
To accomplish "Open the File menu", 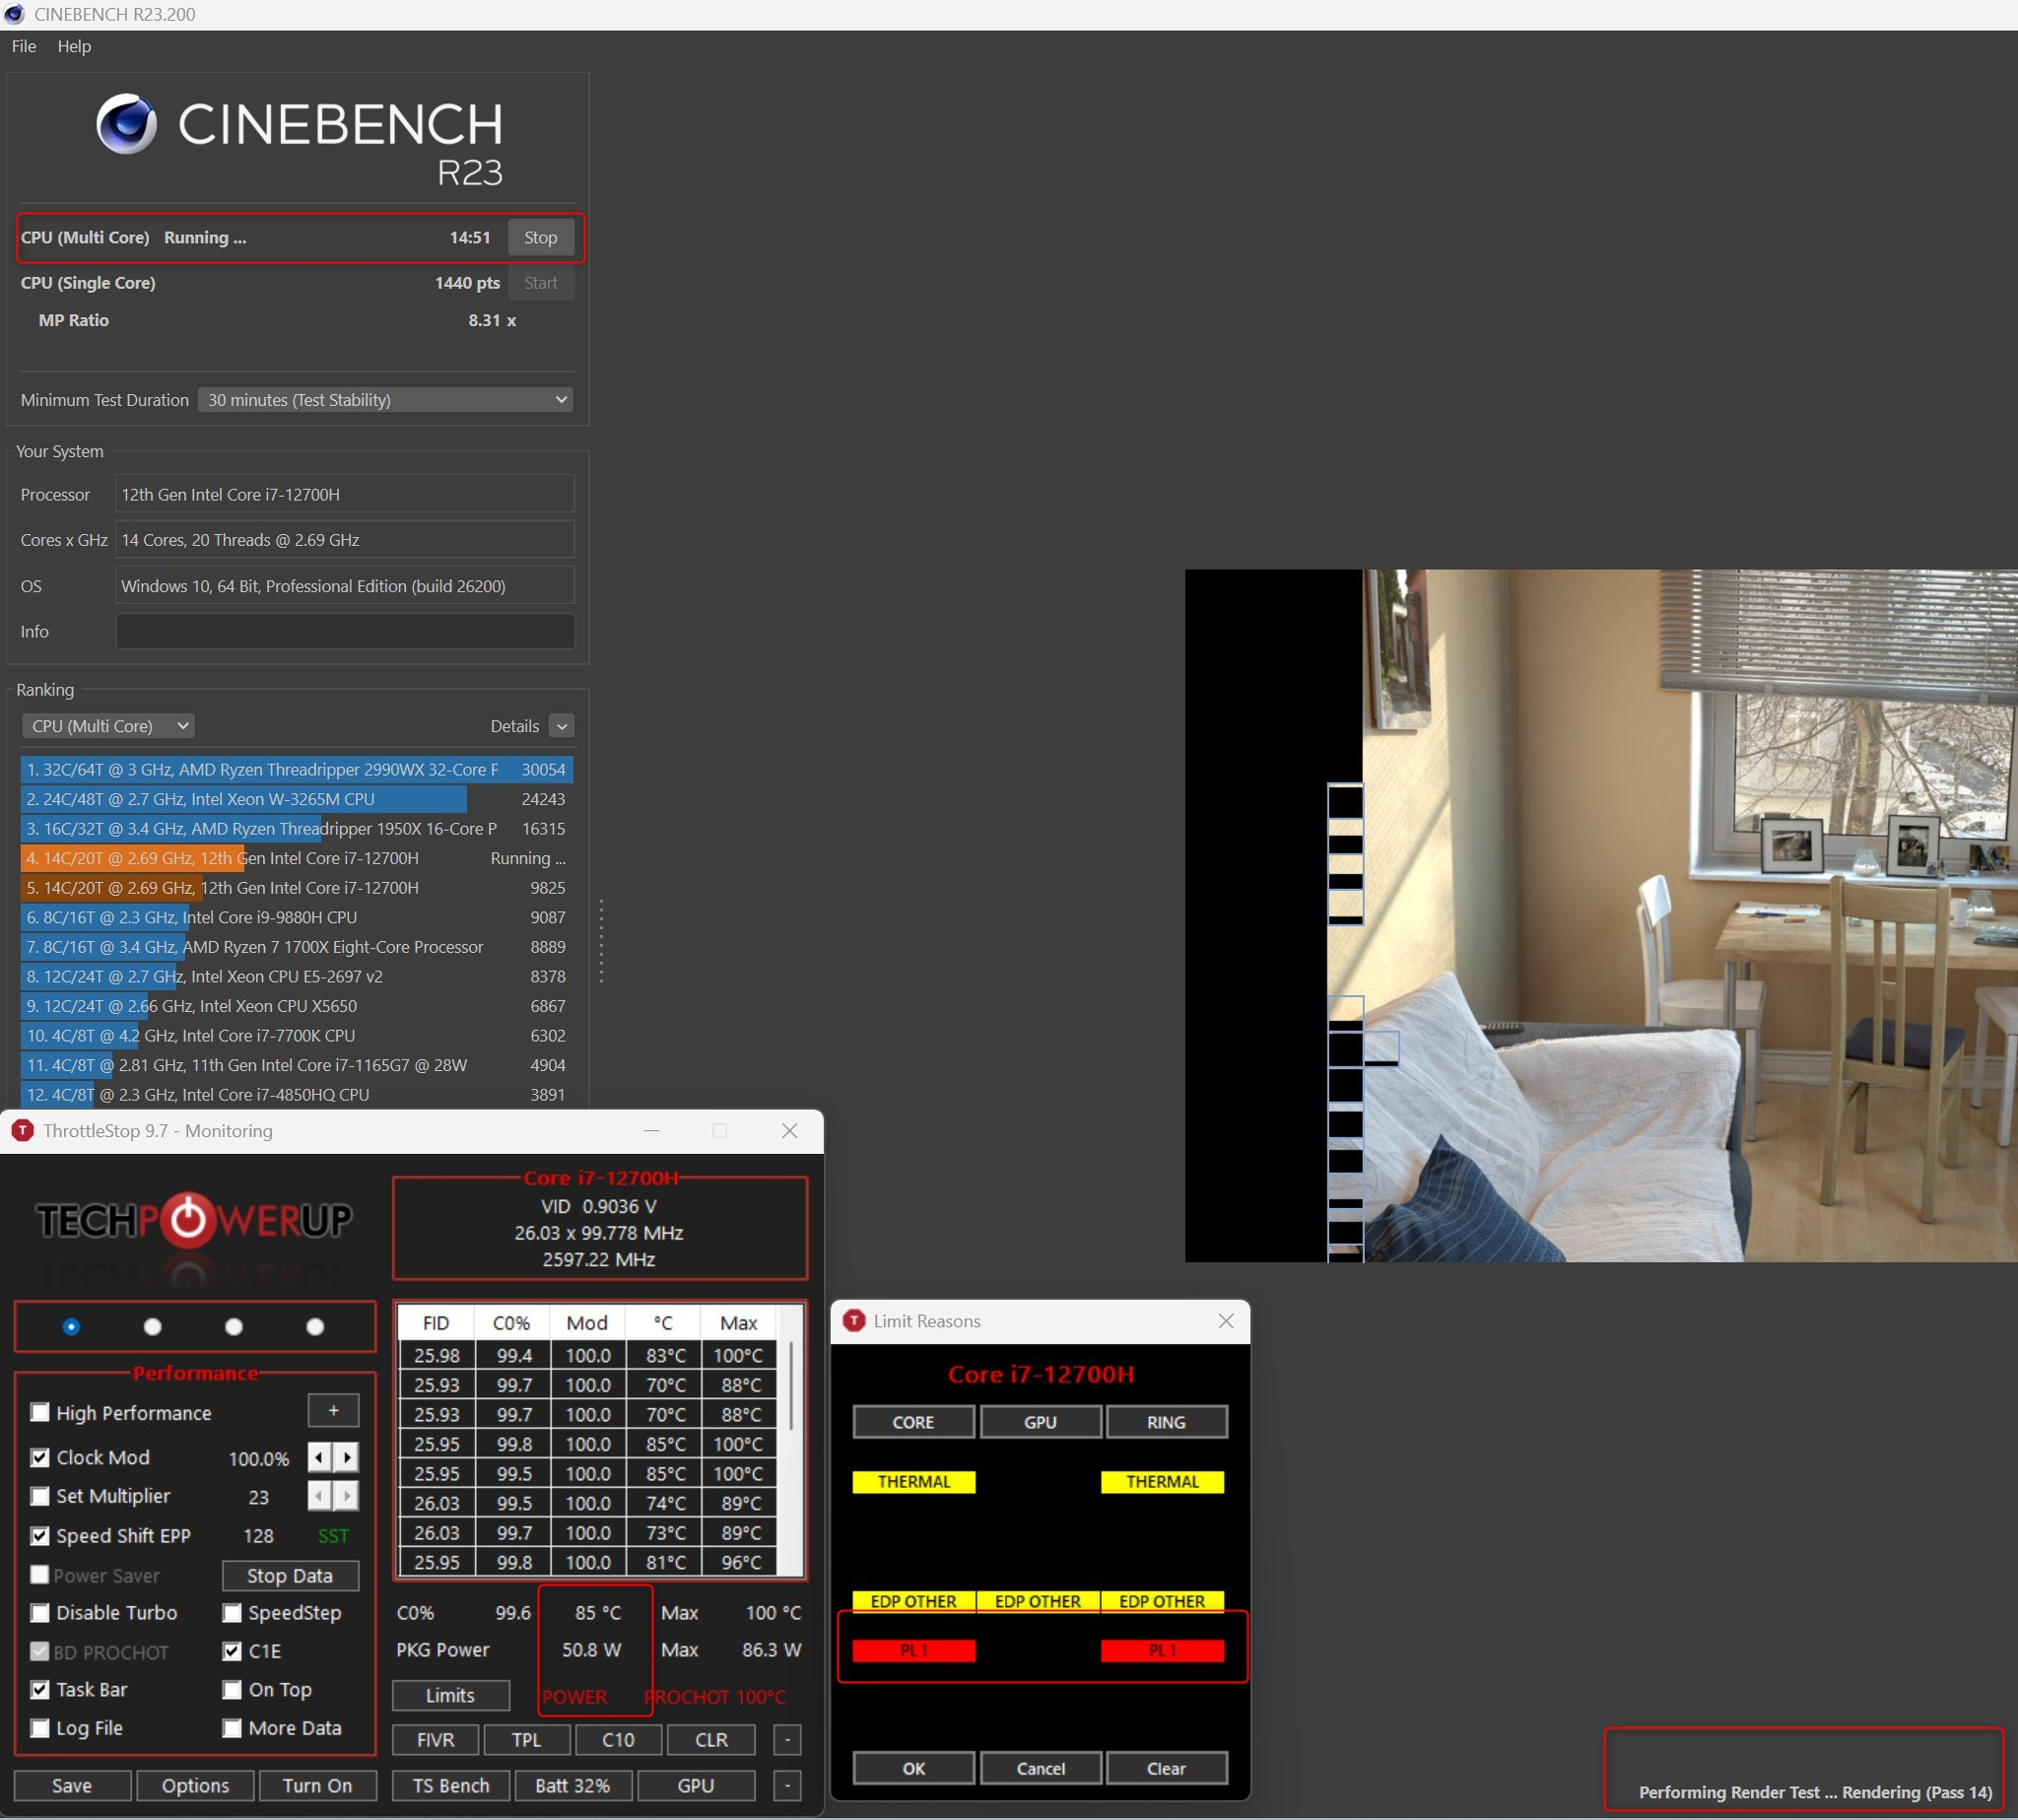I will pyautogui.click(x=24, y=46).
